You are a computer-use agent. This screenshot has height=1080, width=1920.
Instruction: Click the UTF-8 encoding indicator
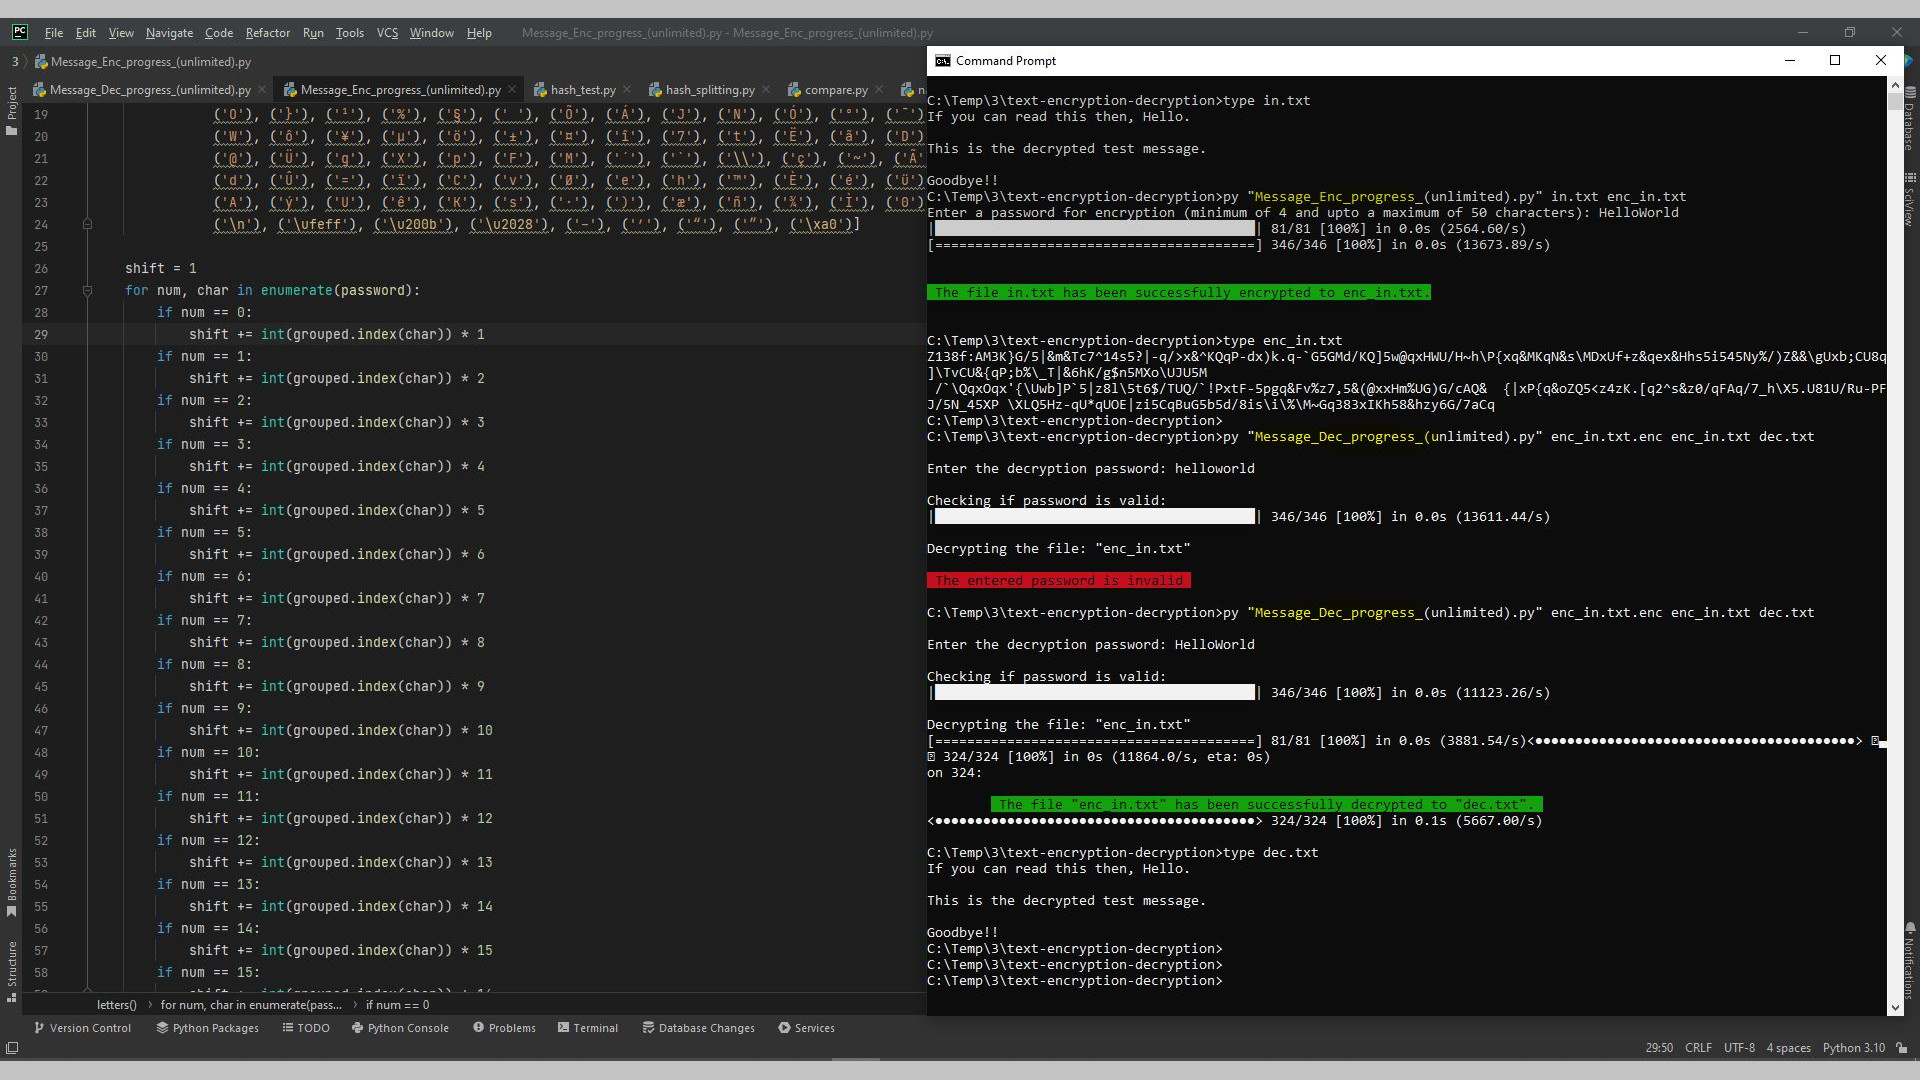tap(1739, 1048)
